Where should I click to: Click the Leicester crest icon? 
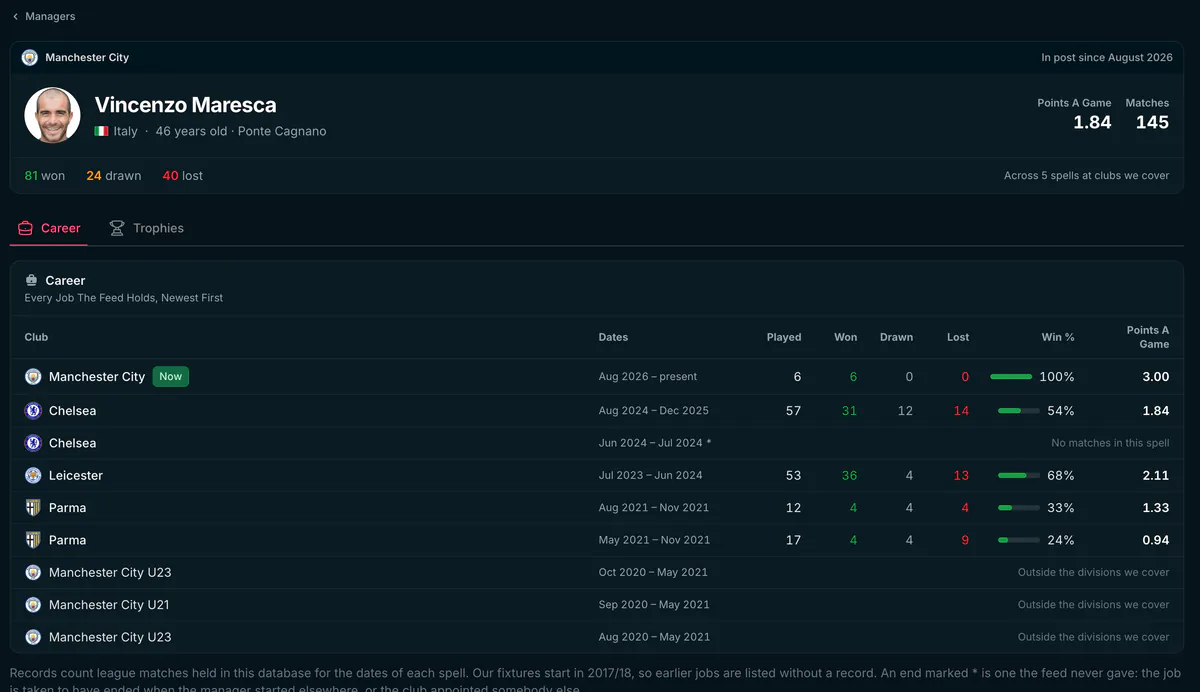(x=33, y=475)
